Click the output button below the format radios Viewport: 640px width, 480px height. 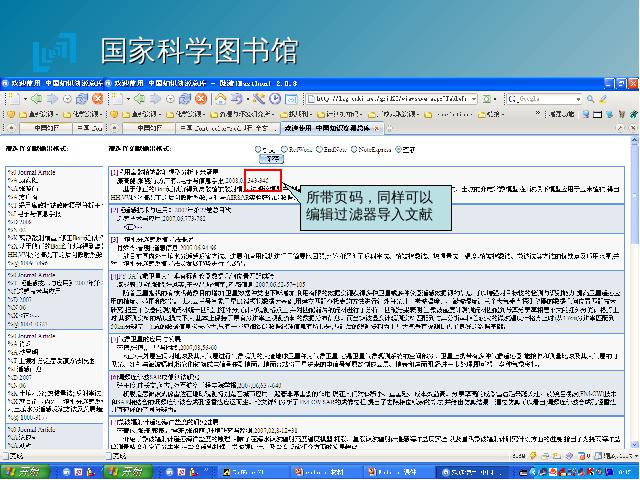tap(271, 159)
